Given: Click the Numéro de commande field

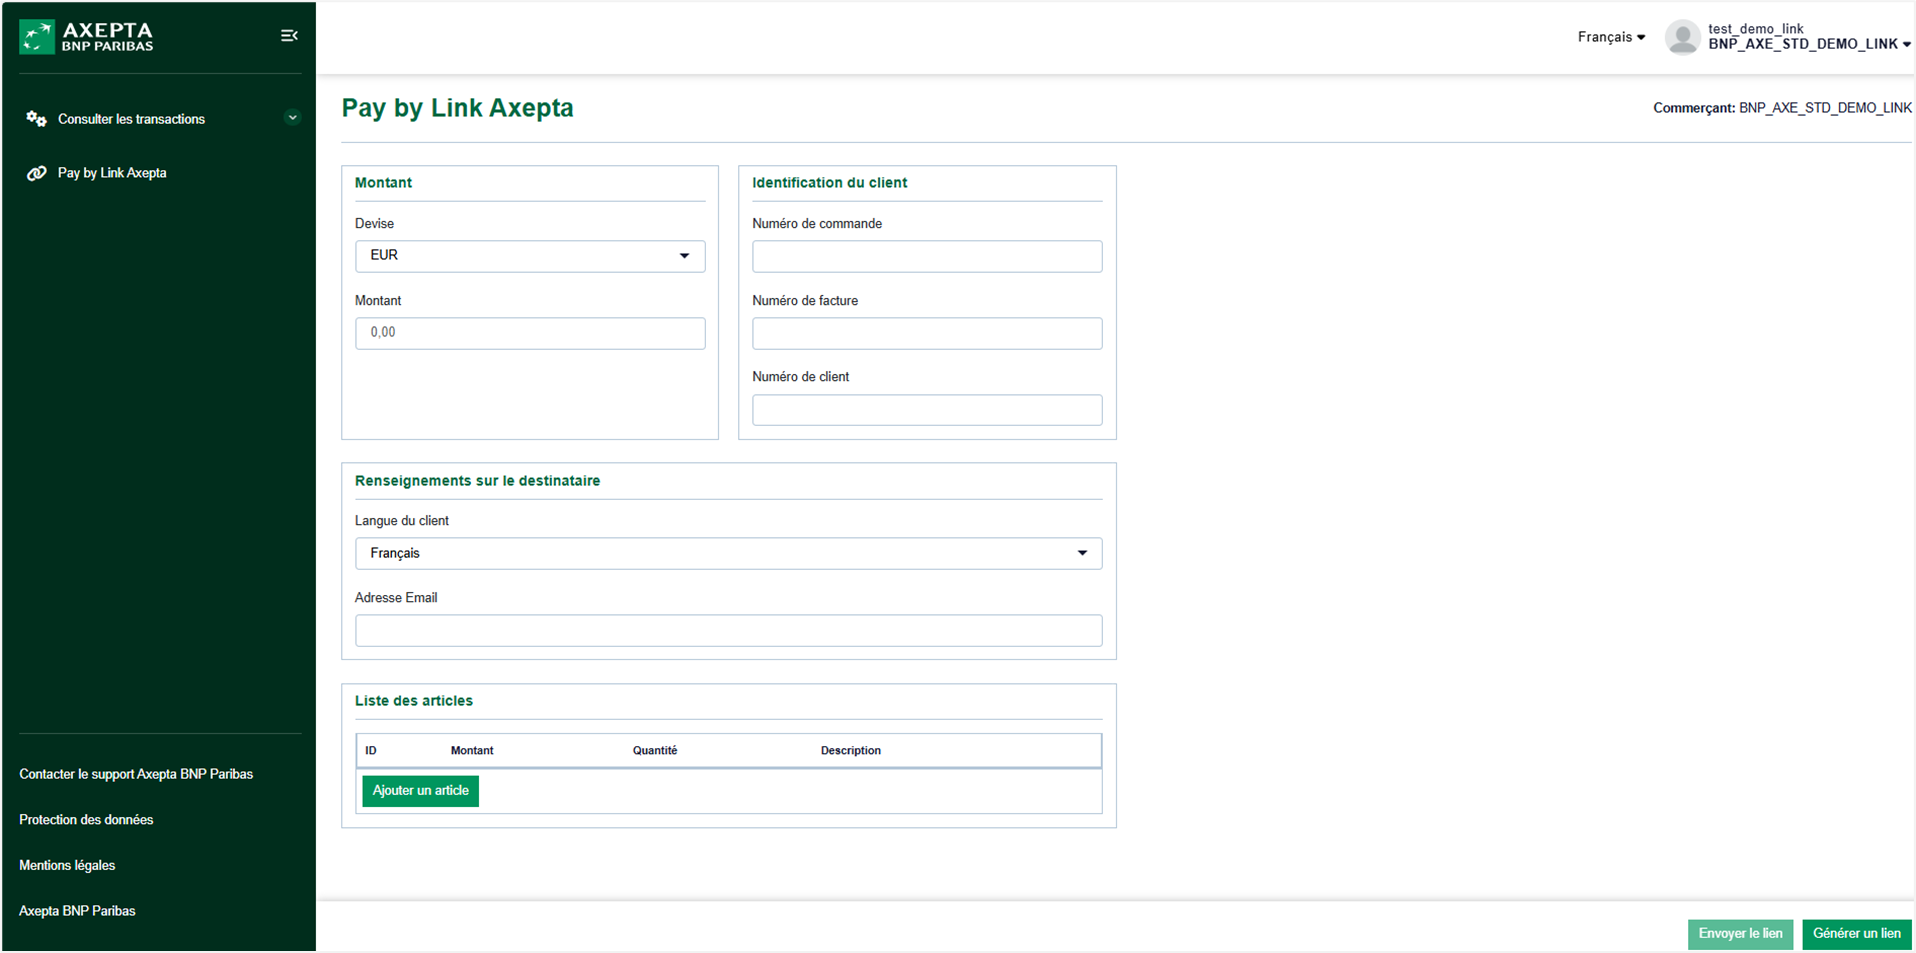Looking at the screenshot, I should (926, 257).
